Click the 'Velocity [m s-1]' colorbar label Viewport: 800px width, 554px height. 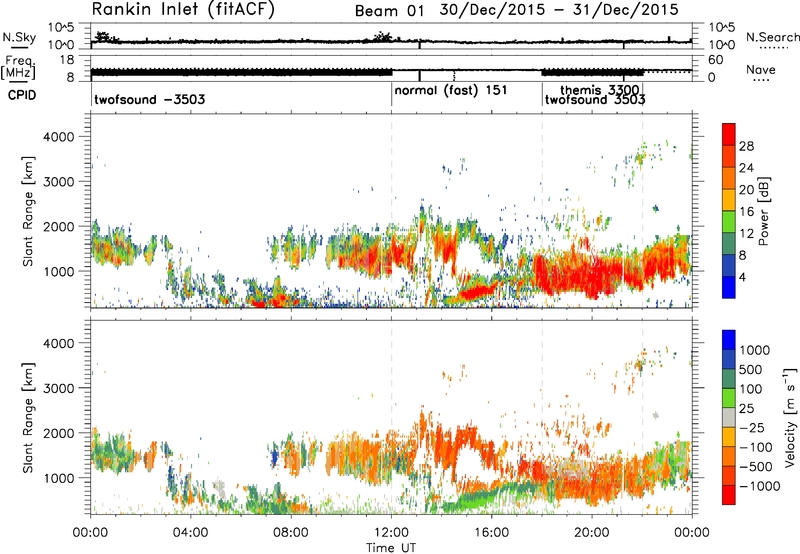[x=790, y=417]
